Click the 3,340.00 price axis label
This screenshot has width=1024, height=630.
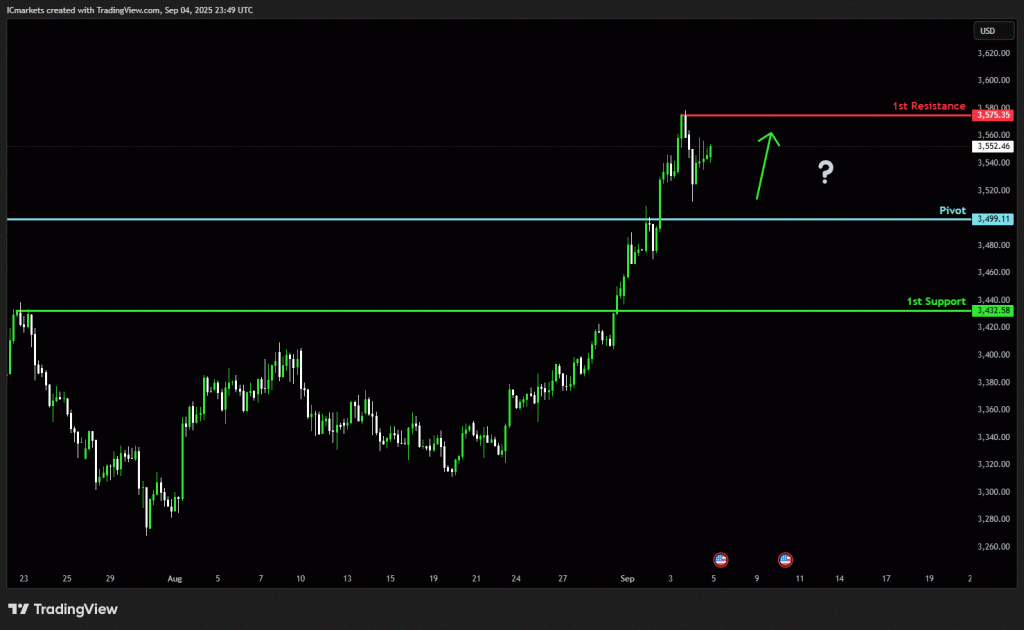pos(993,437)
